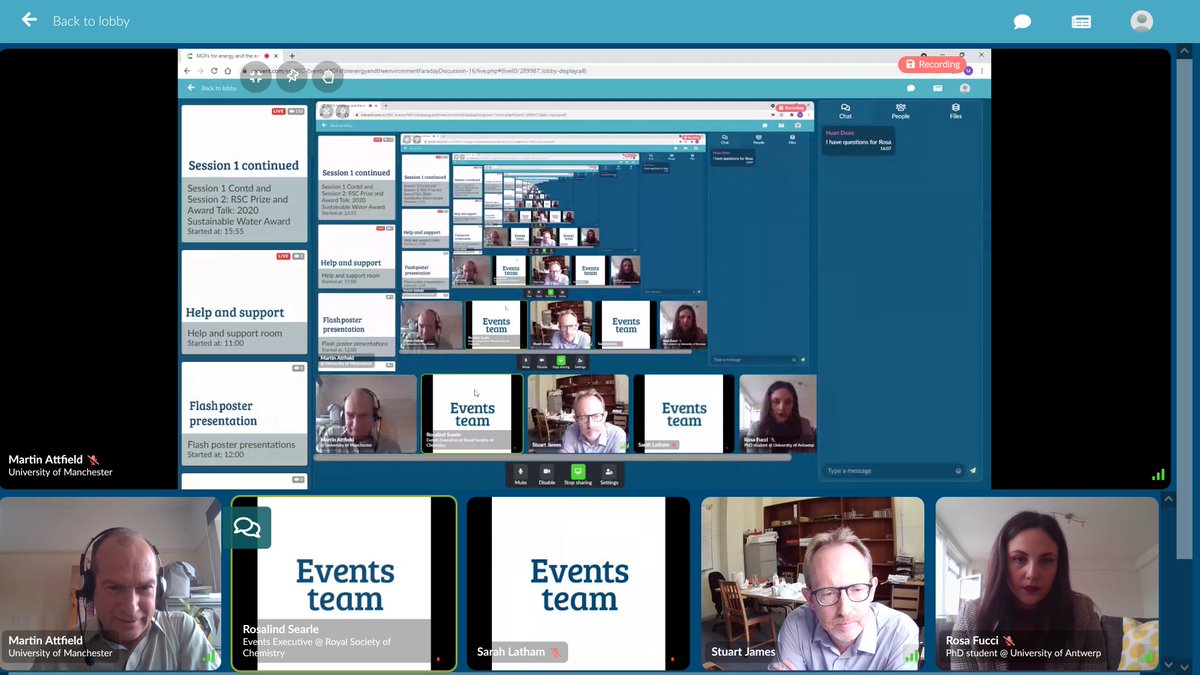Viewport: 1200px width, 675px height.
Task: Select Rosalind Searle's Events team tile
Action: pos(344,584)
